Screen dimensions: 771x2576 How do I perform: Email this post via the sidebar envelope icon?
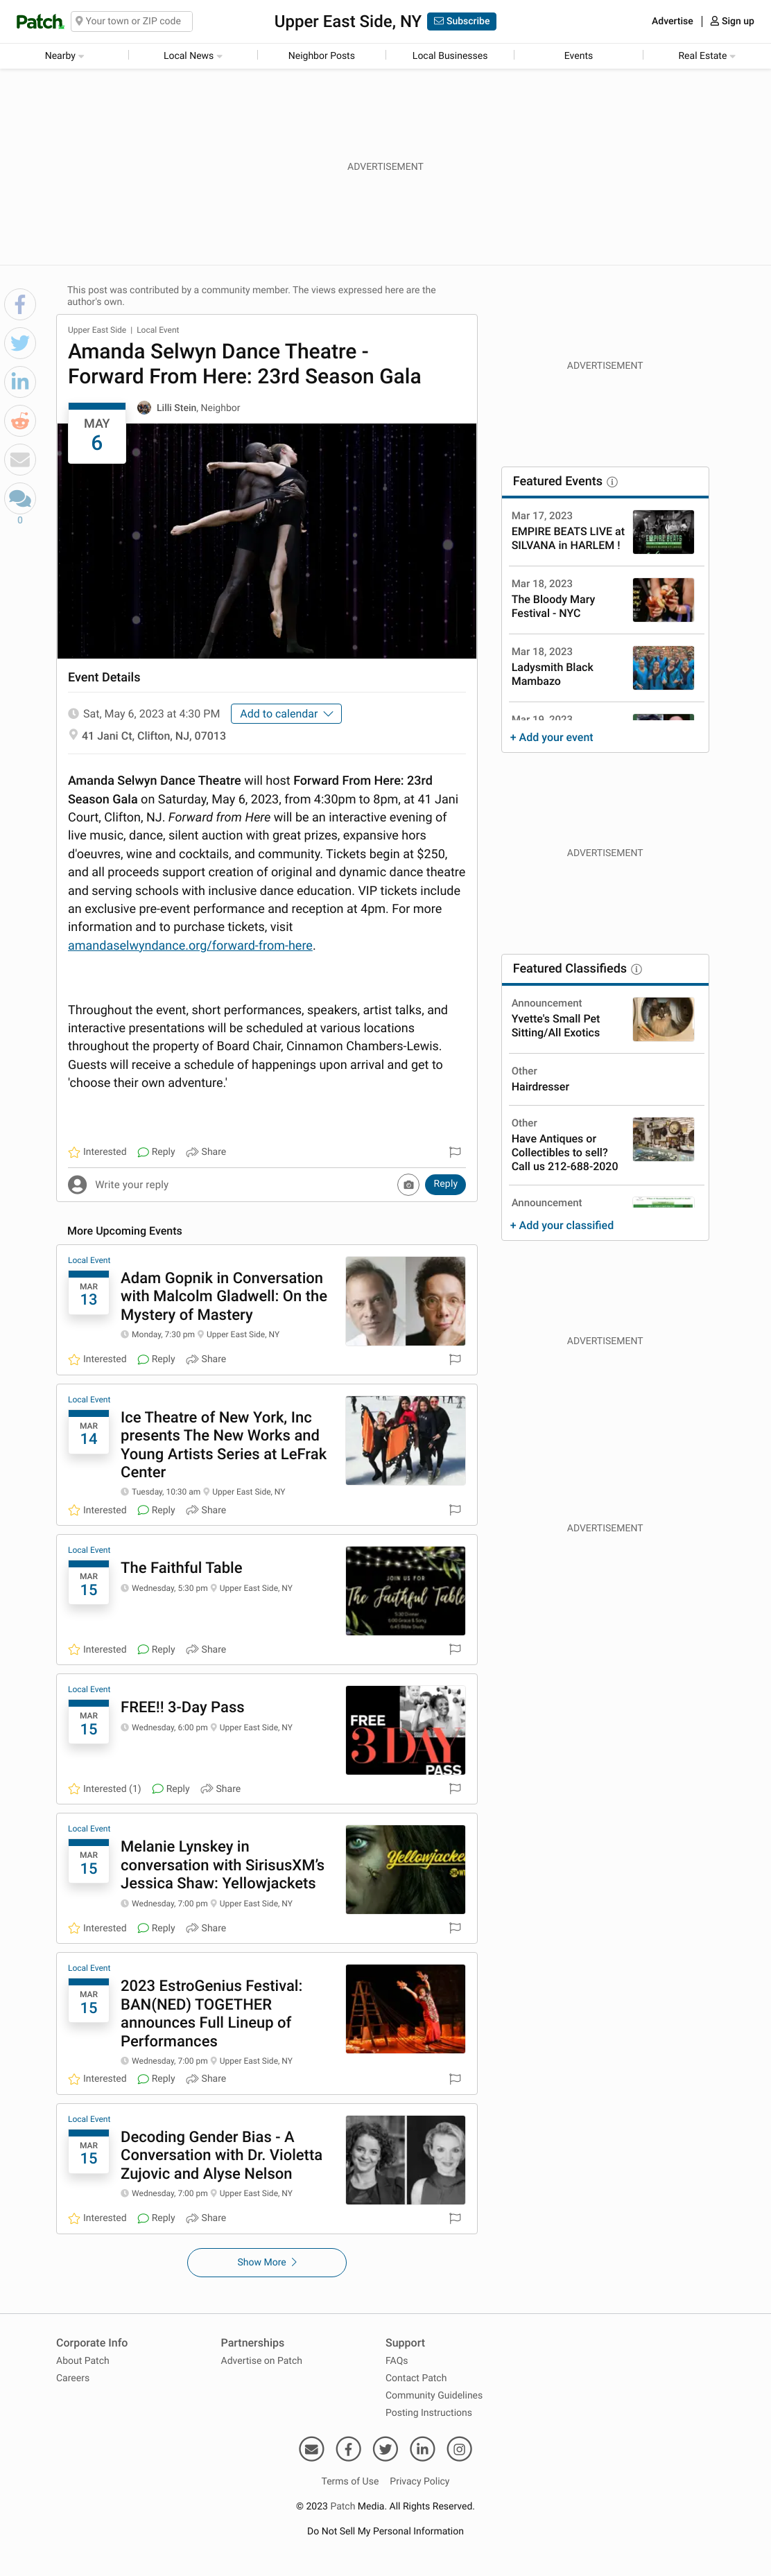click(20, 459)
